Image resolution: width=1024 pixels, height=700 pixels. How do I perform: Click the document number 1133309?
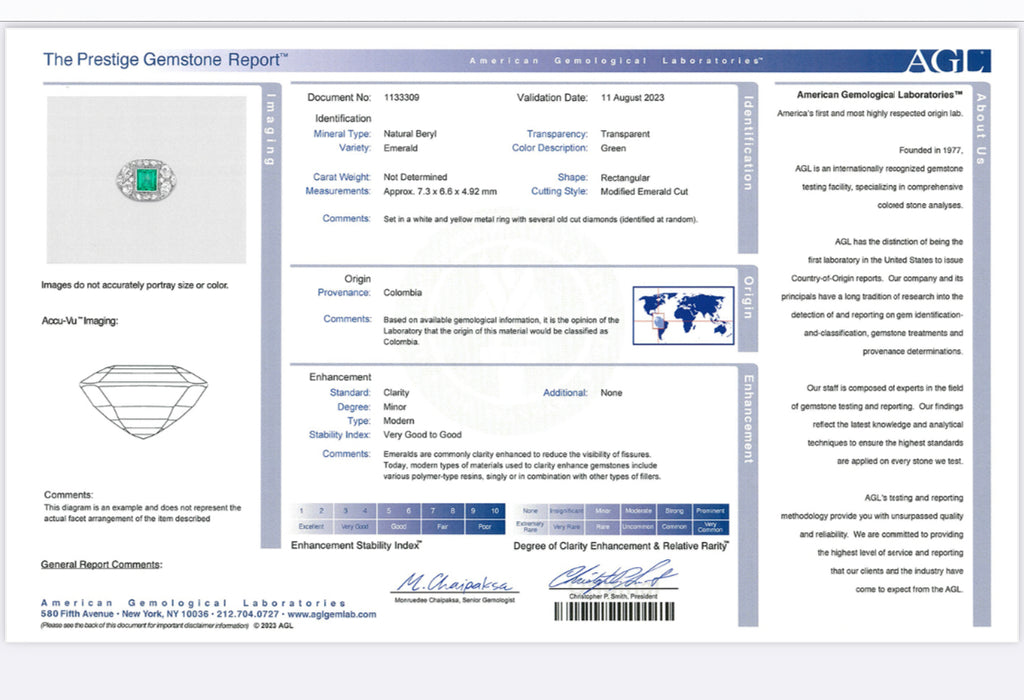click(402, 98)
